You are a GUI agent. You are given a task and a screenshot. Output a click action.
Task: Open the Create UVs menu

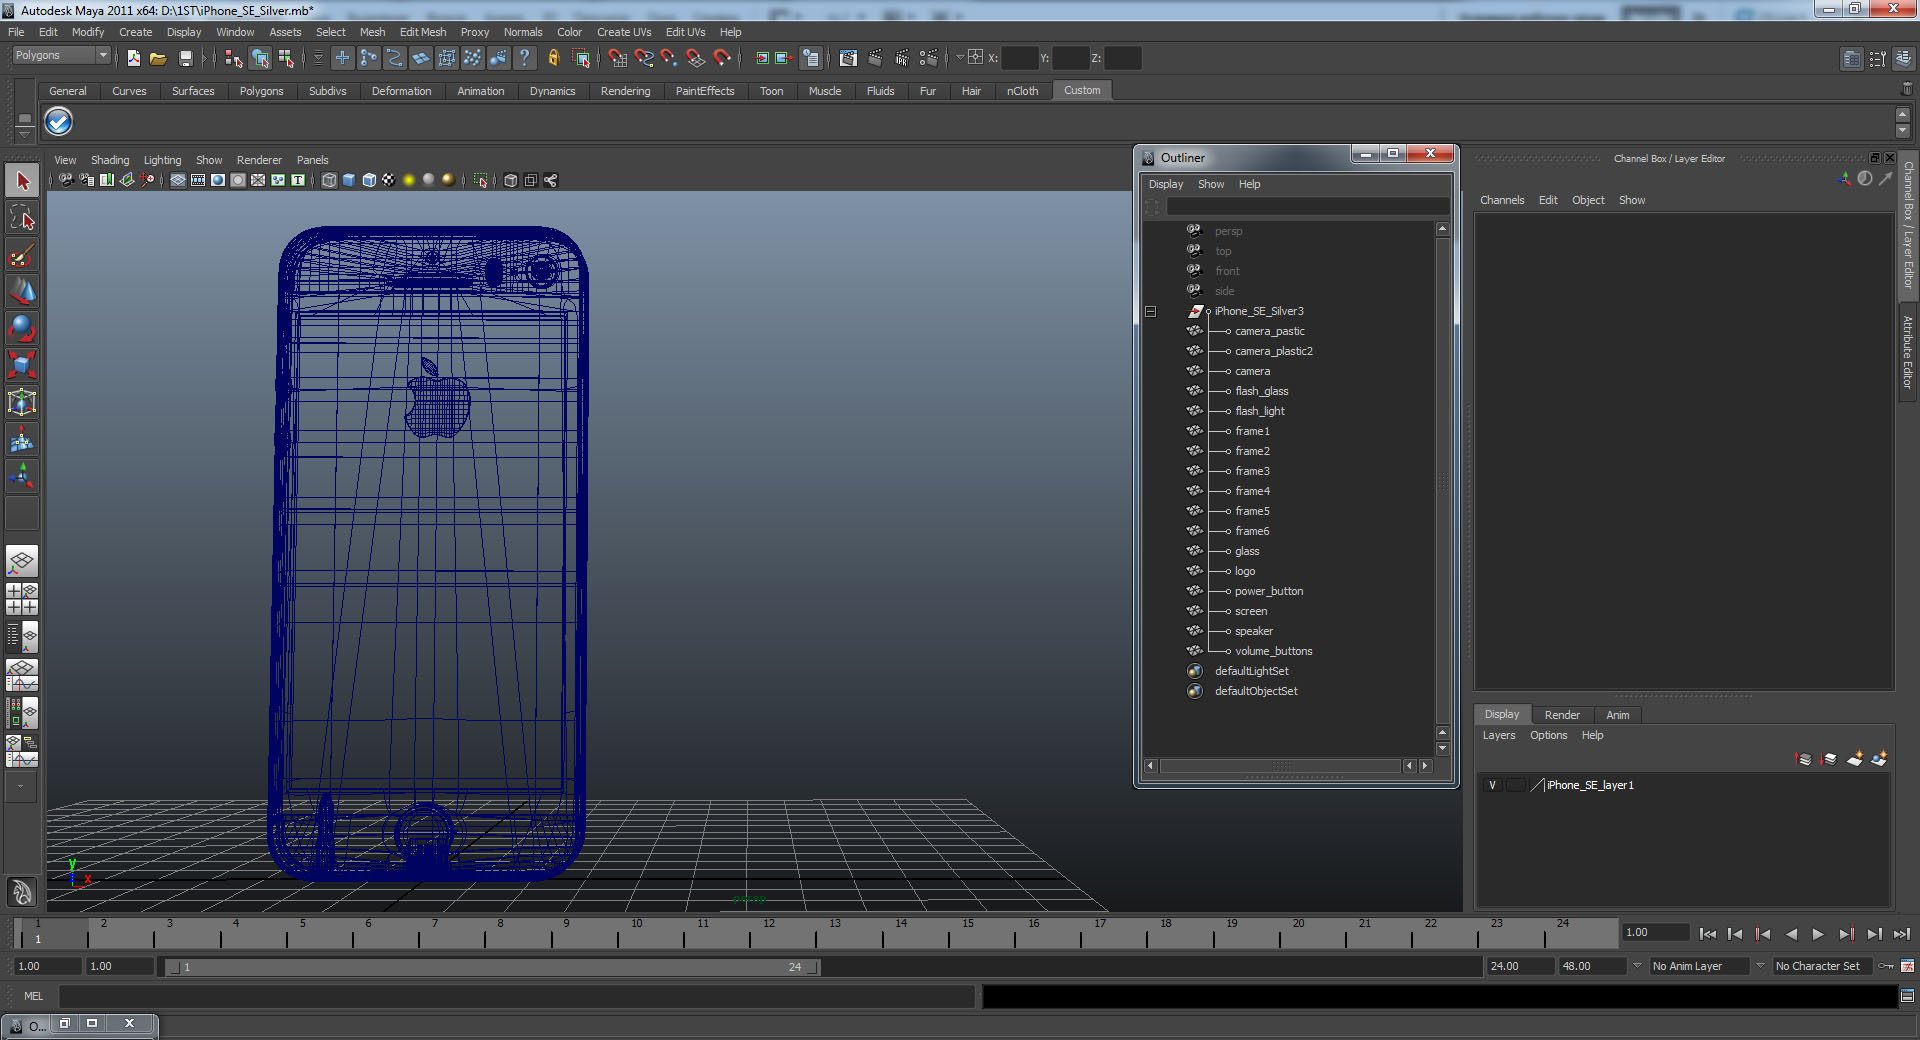pos(624,32)
